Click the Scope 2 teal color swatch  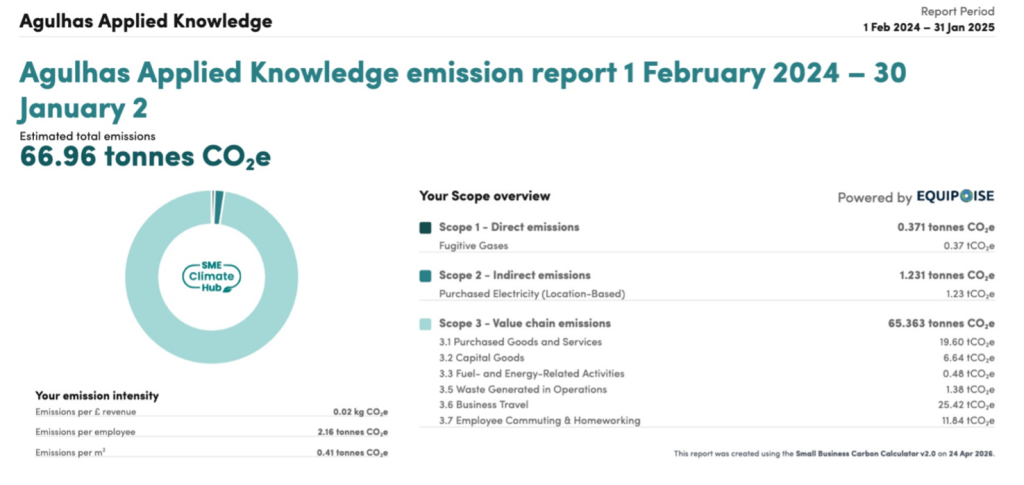426,276
